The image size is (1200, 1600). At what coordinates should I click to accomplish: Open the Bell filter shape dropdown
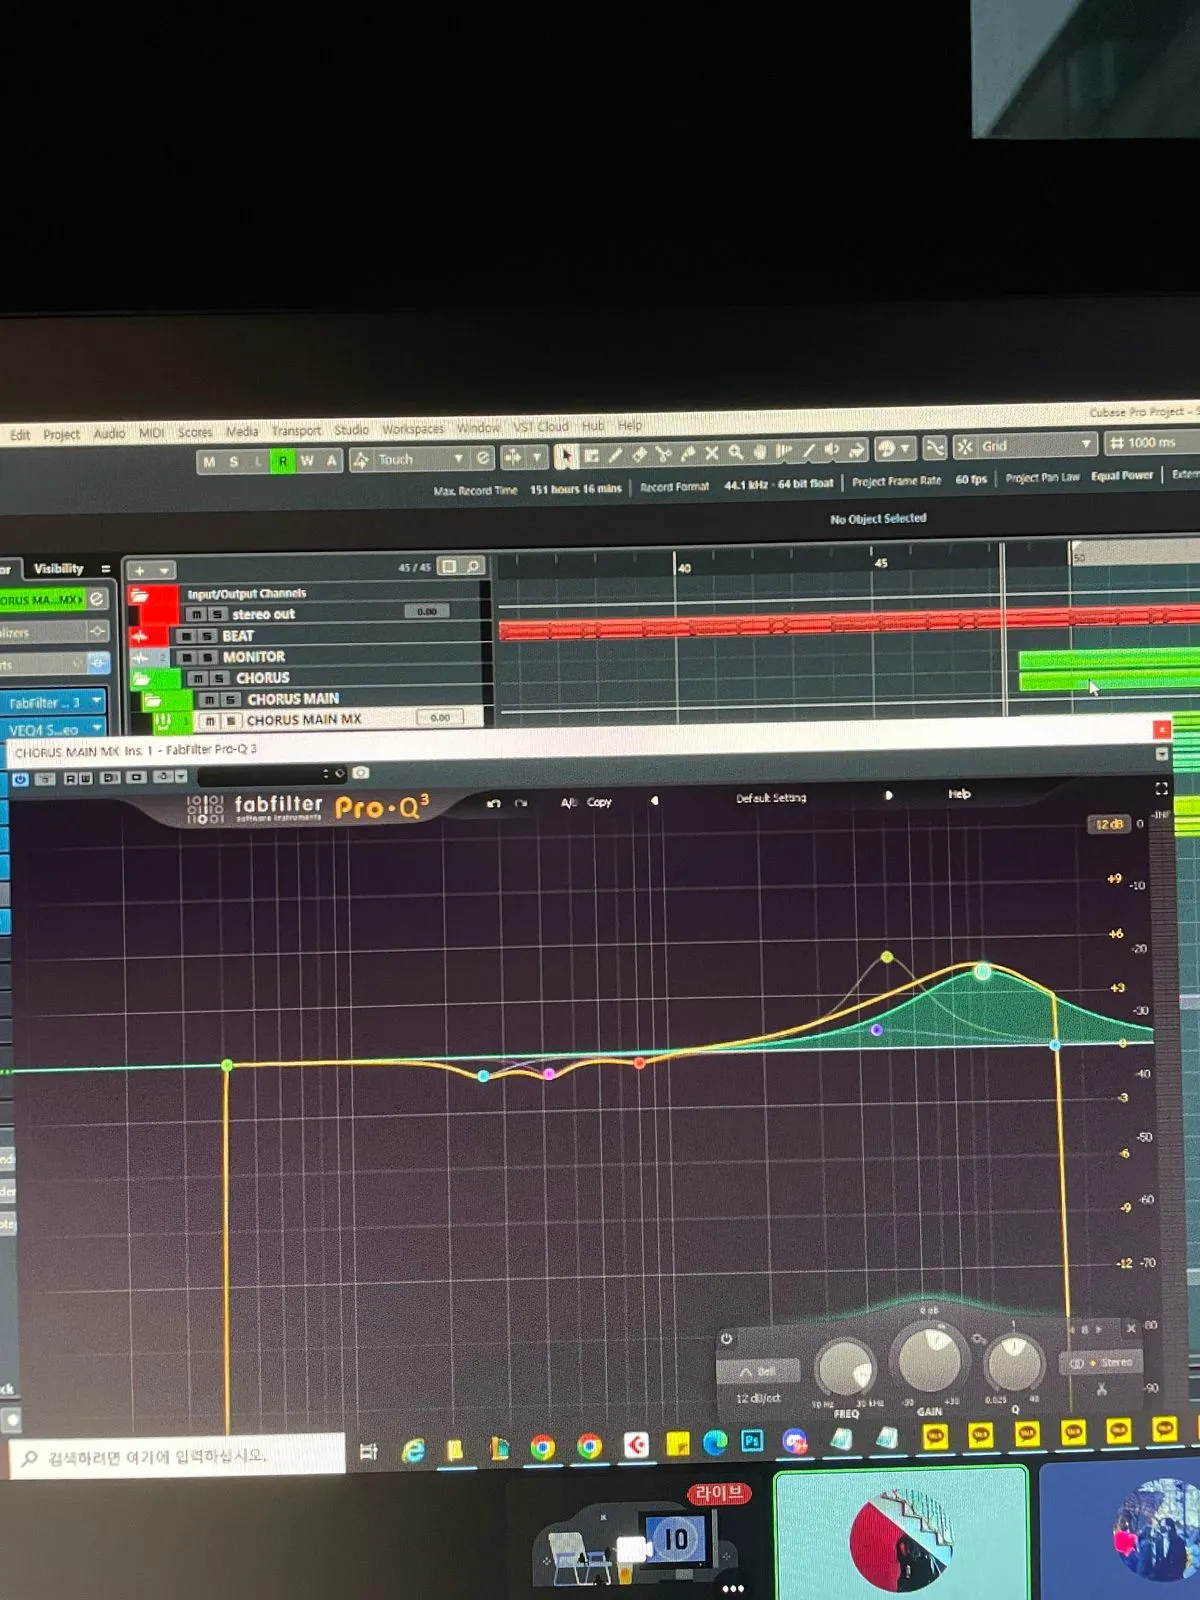coord(759,1371)
